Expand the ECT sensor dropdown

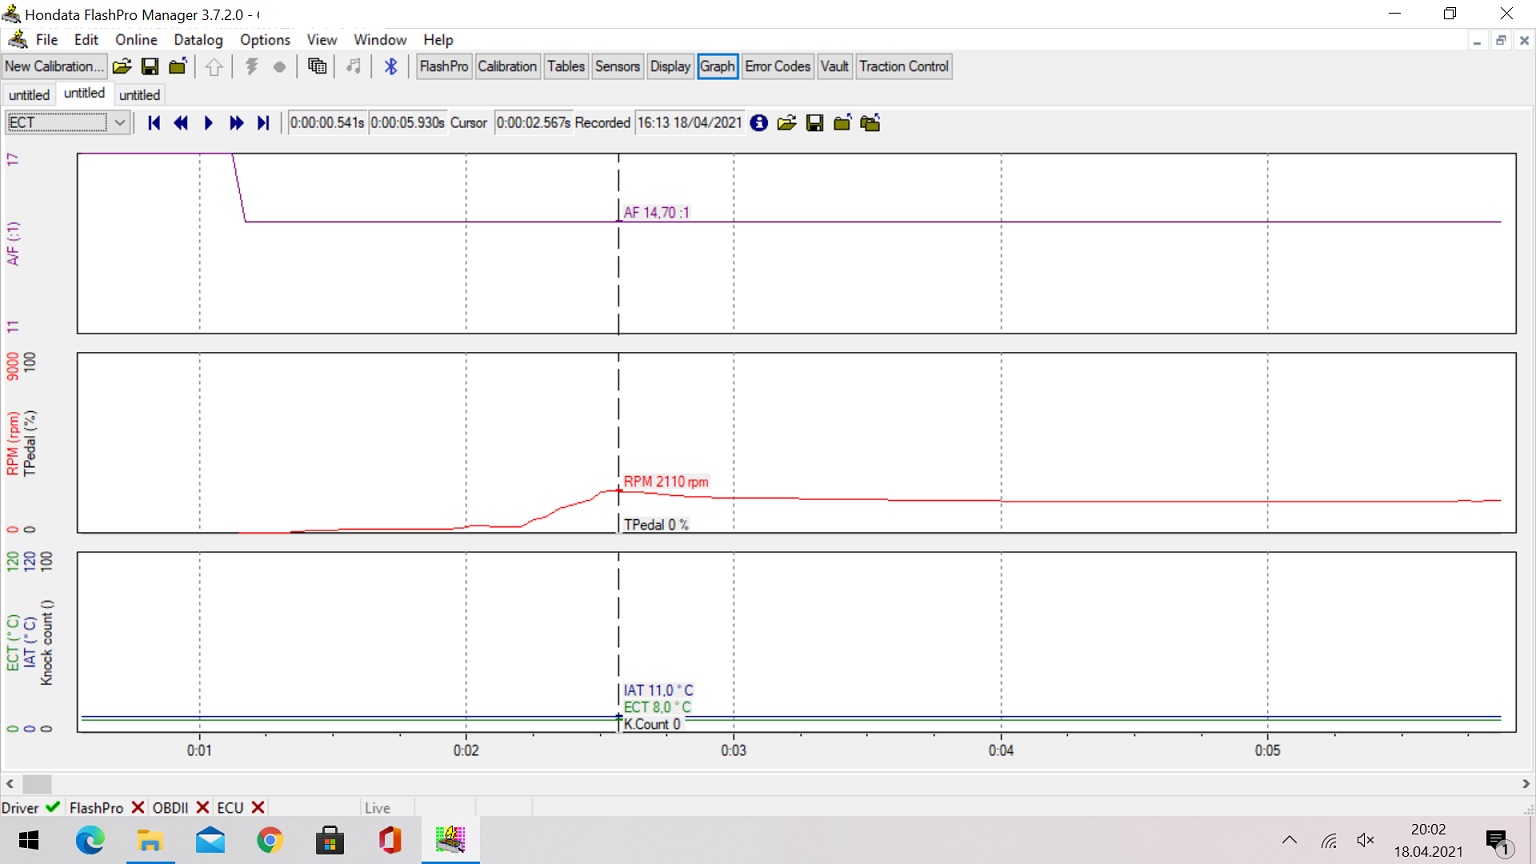tap(120, 123)
